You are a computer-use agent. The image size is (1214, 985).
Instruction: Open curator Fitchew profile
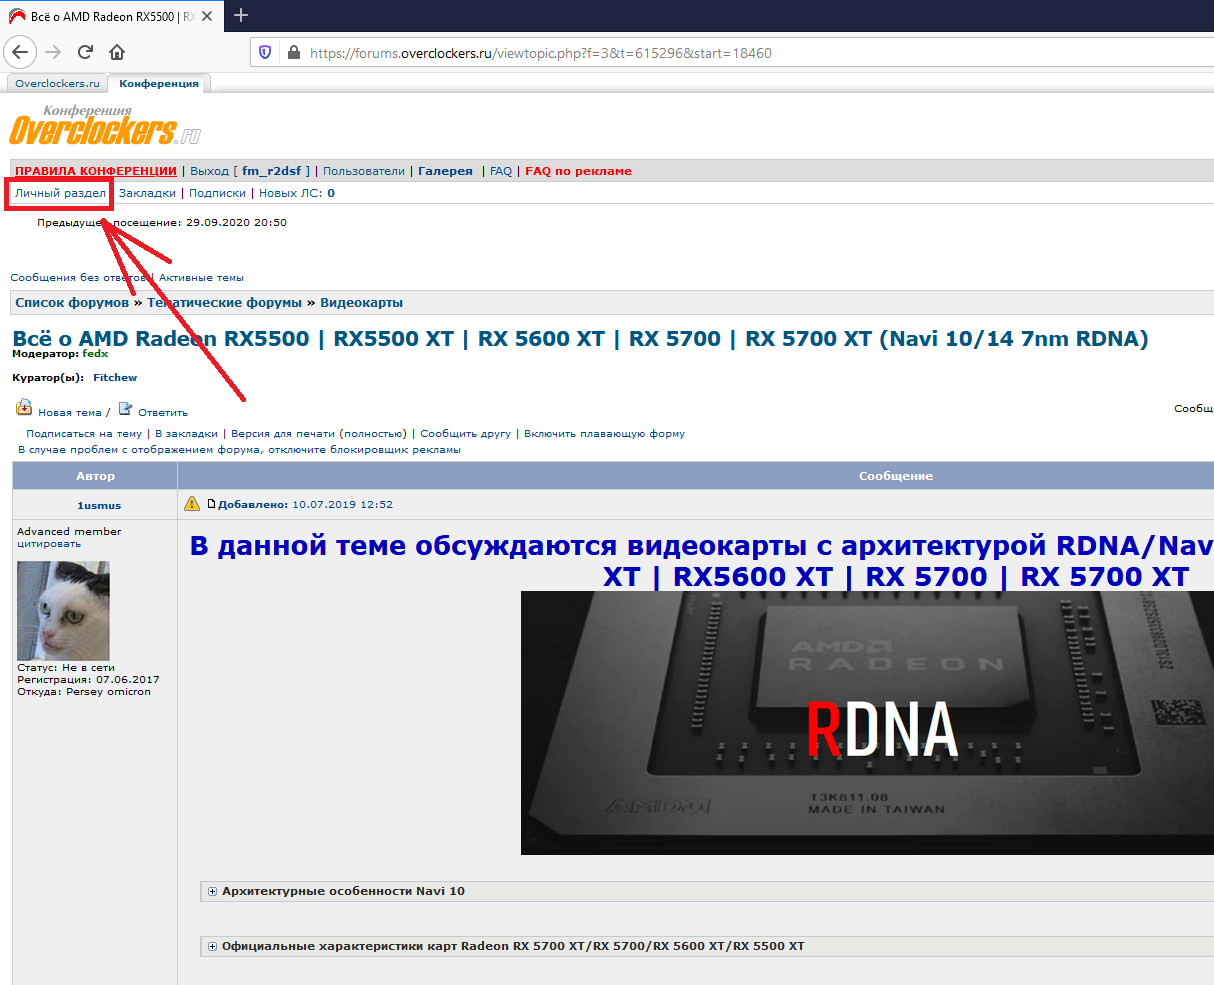pos(115,378)
